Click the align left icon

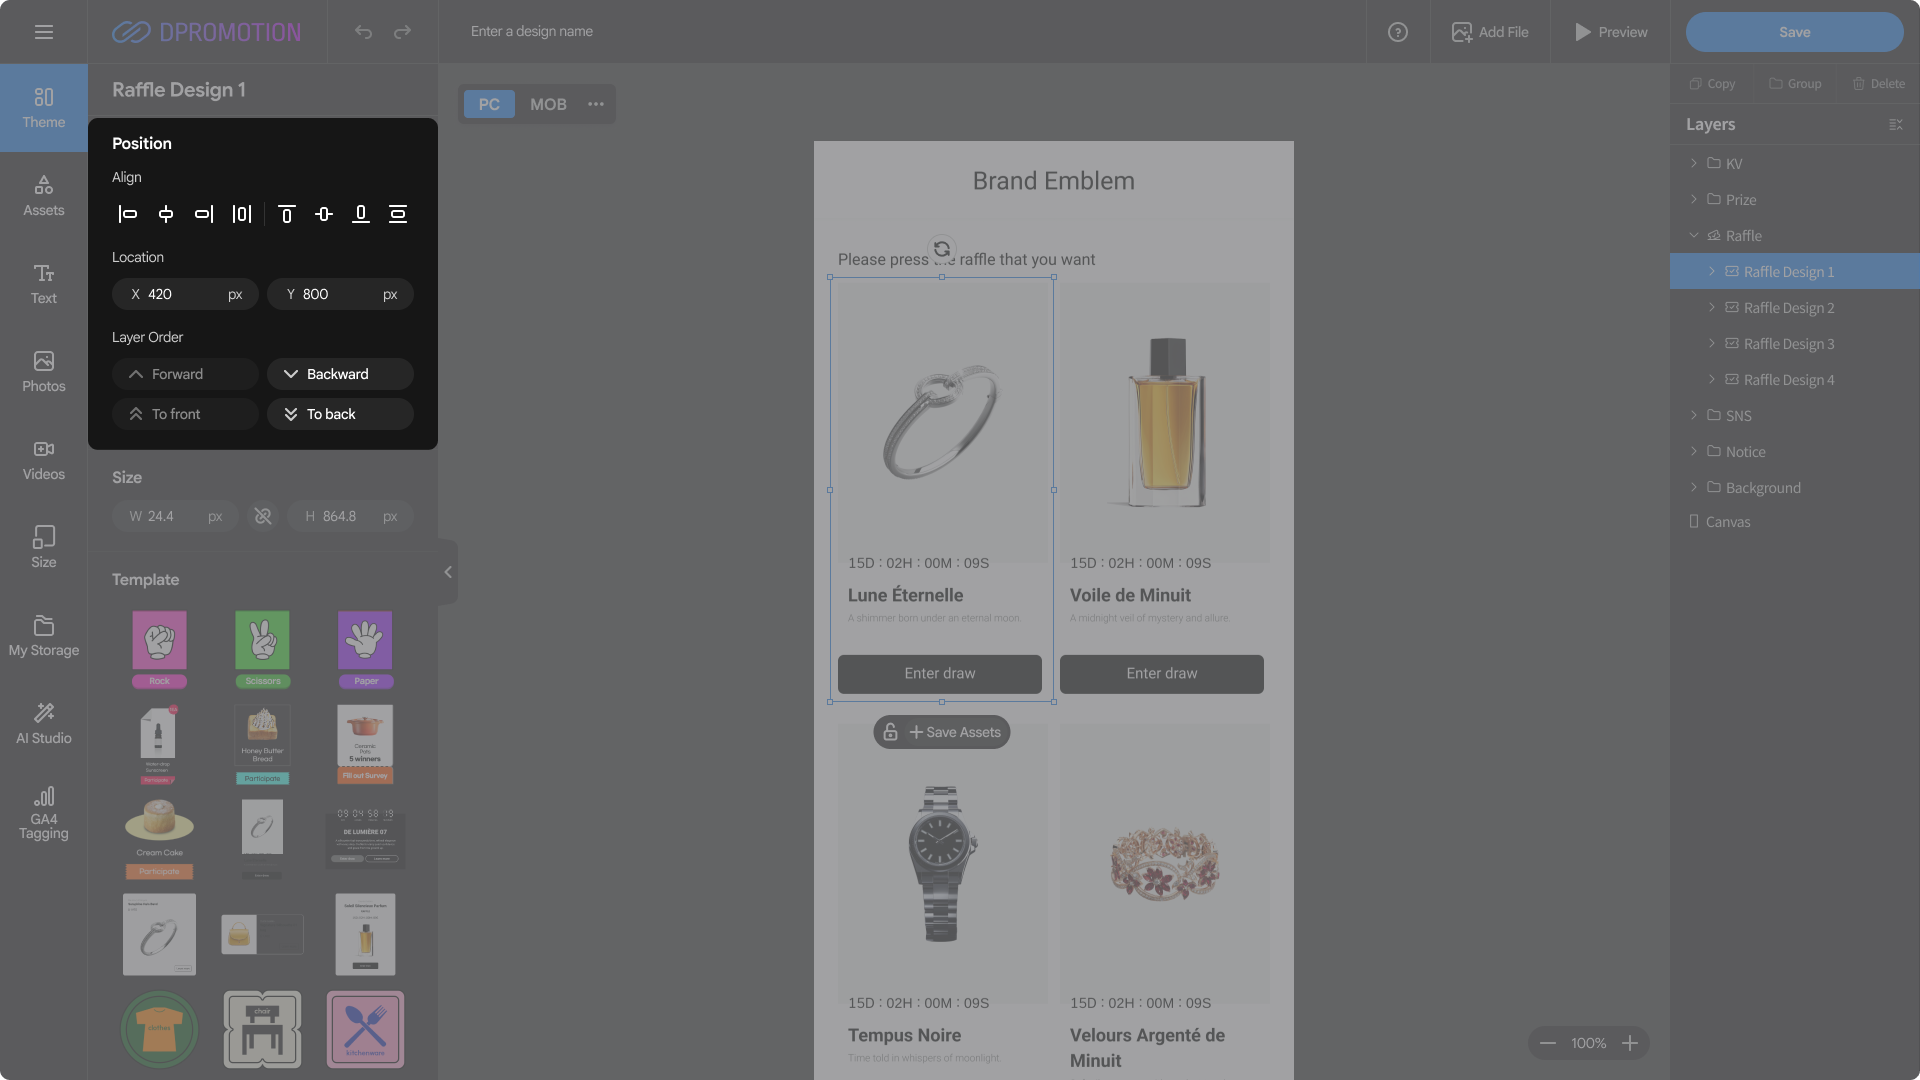click(128, 214)
